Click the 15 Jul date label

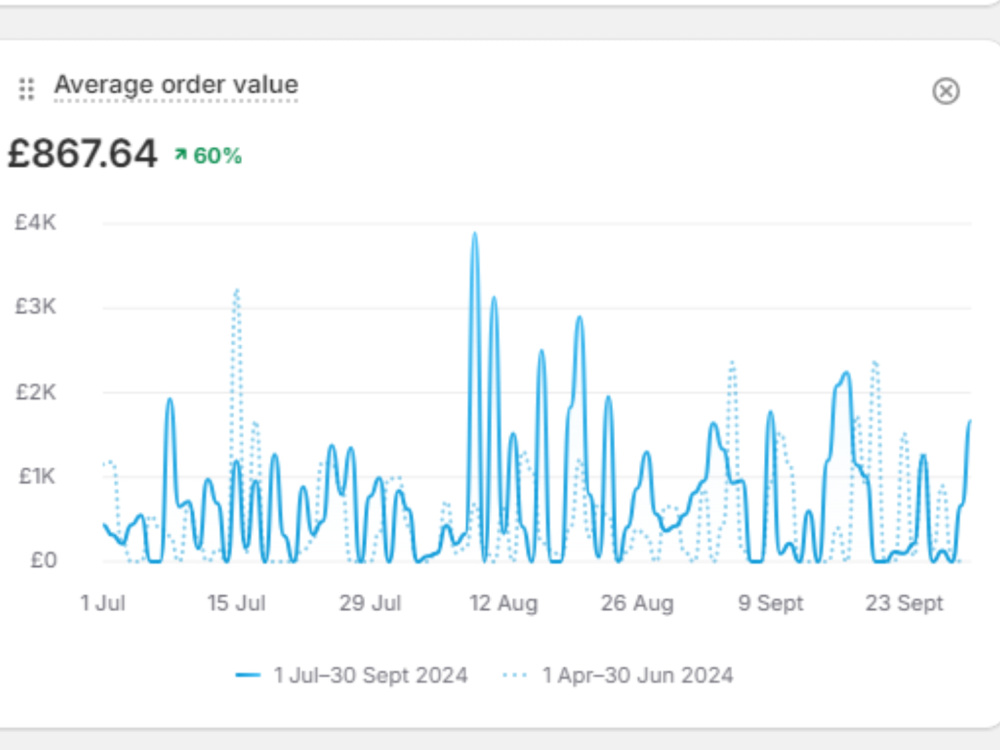[x=236, y=603]
